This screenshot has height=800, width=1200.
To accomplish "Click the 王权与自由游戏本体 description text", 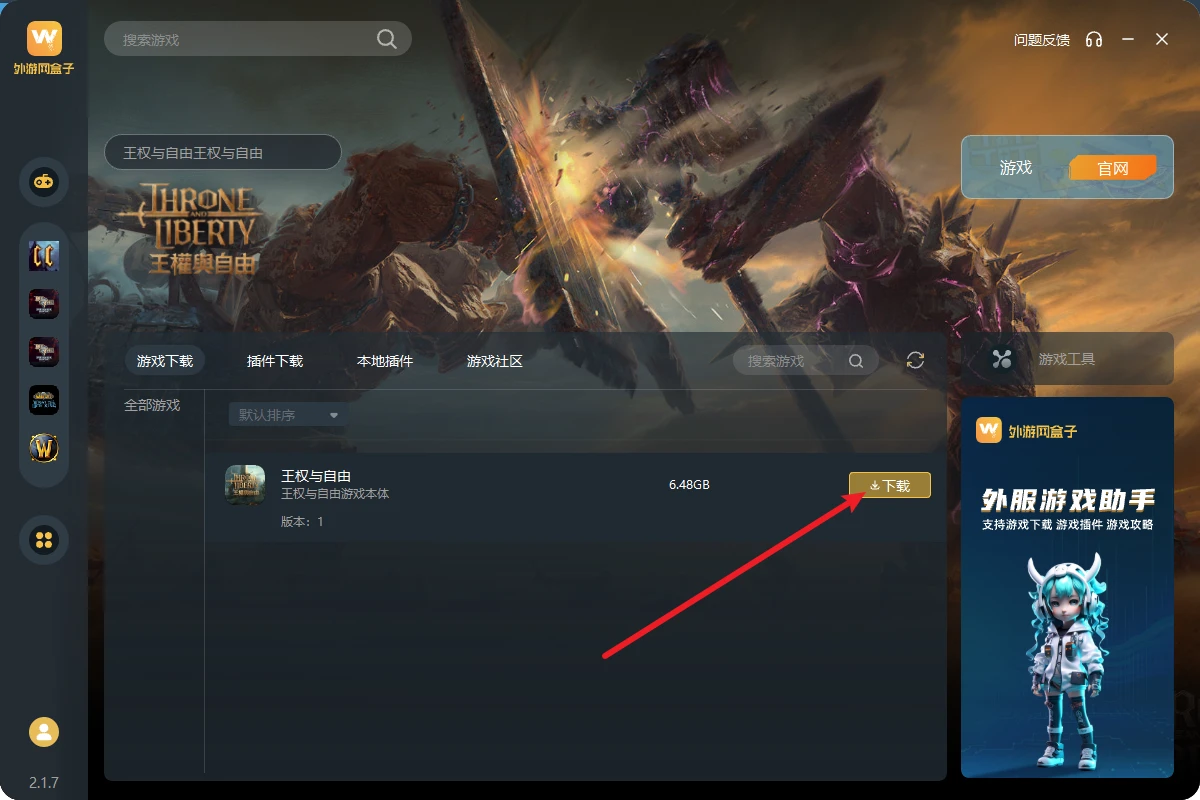I will point(335,494).
